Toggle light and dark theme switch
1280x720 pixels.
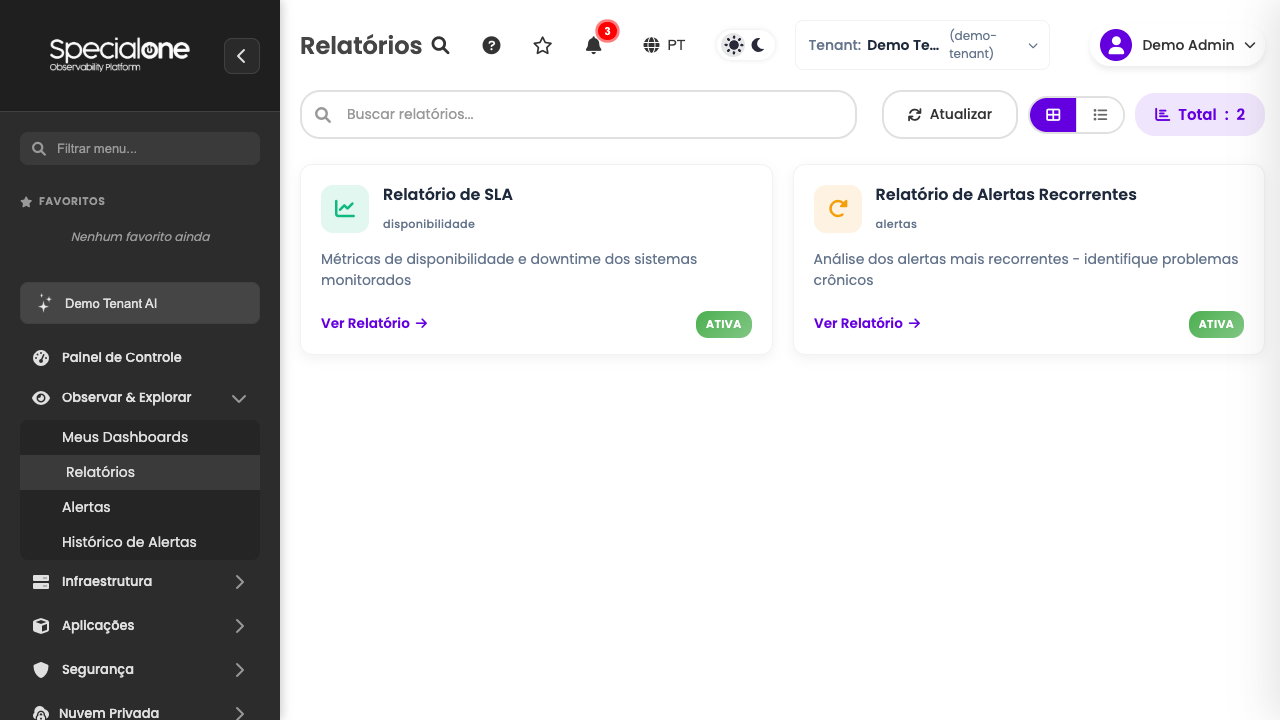tap(746, 45)
